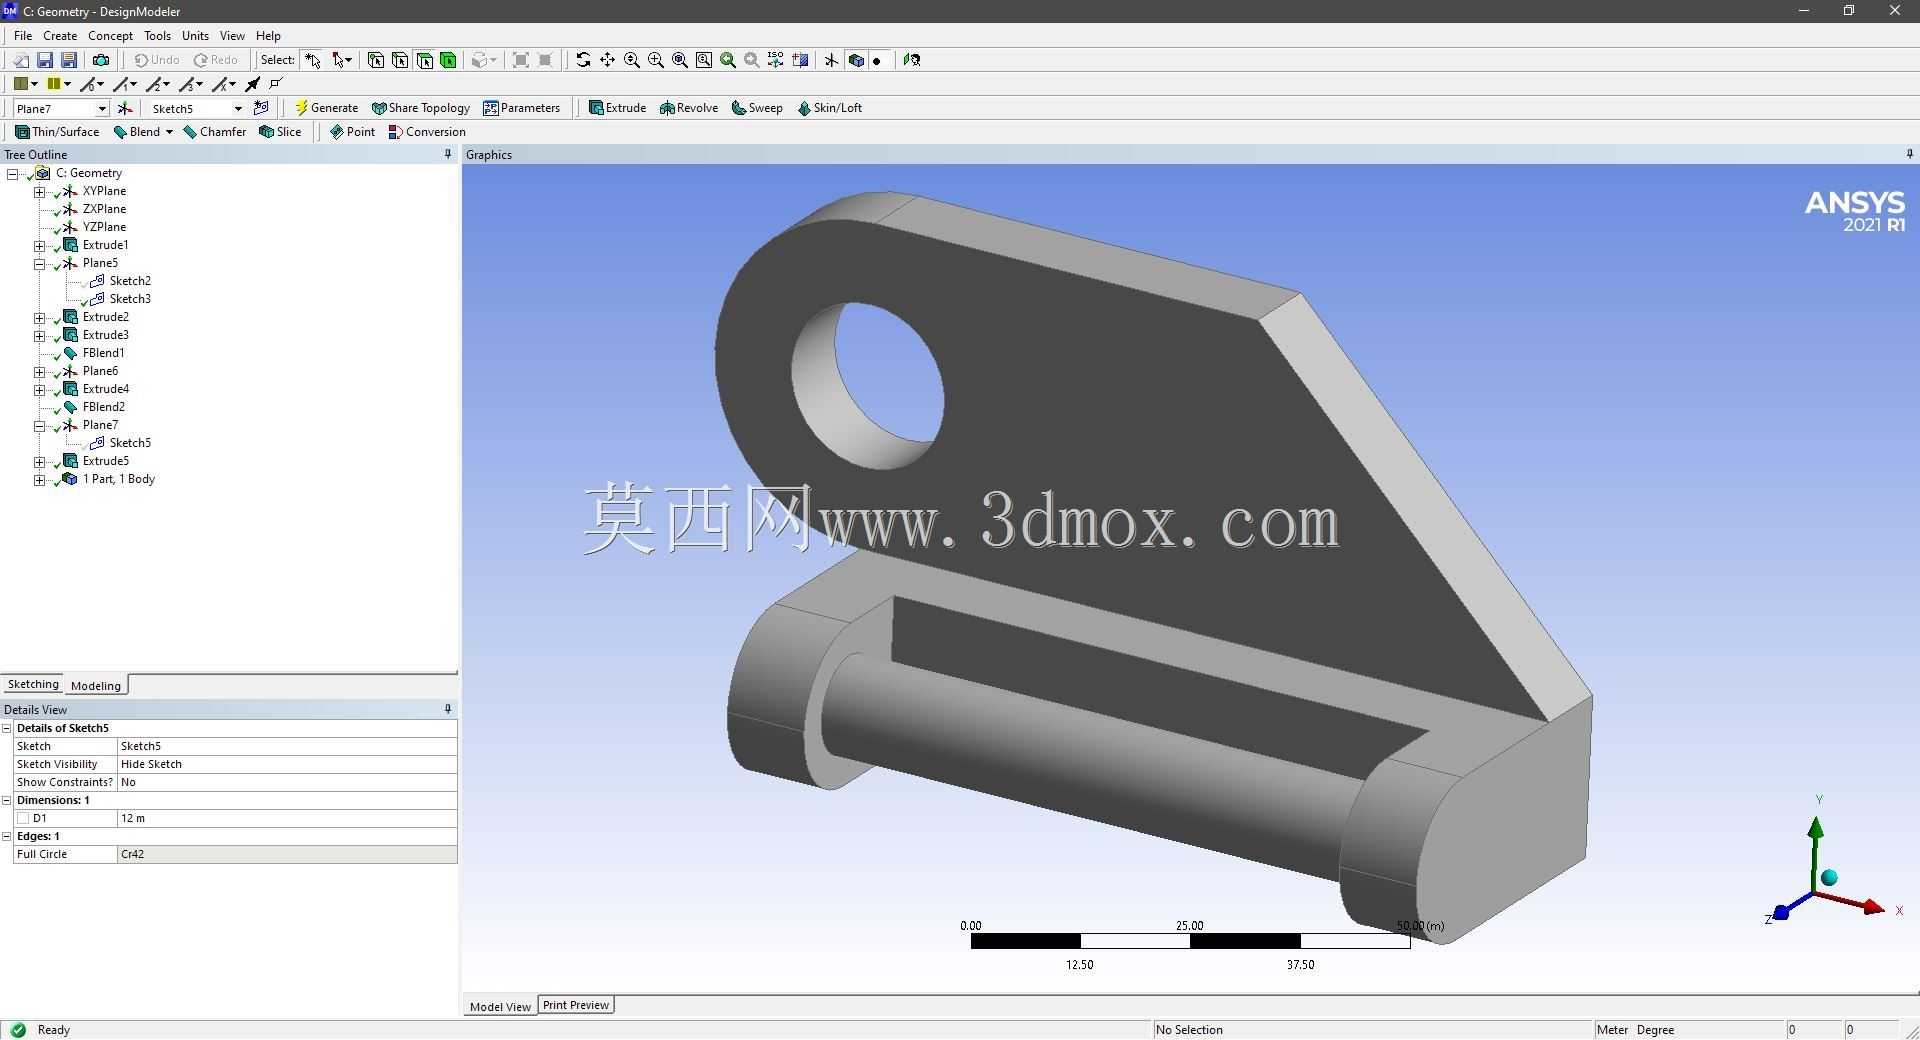Click the Generate button
This screenshot has width=1920, height=1040.
point(326,108)
